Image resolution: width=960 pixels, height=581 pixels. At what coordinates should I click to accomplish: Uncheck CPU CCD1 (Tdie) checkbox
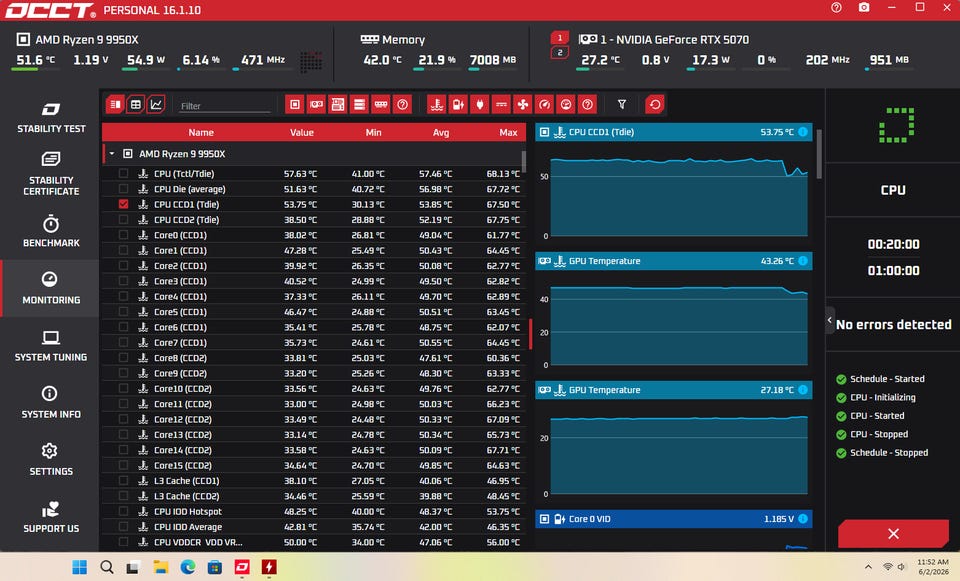[124, 204]
